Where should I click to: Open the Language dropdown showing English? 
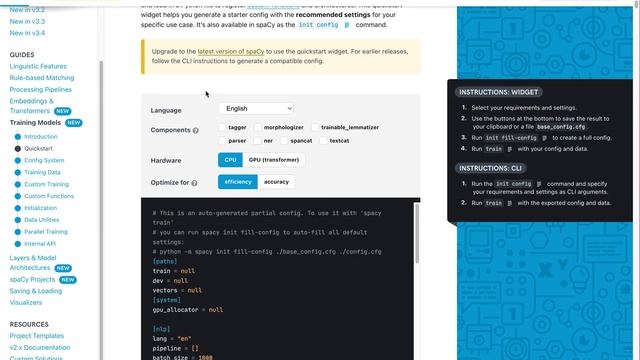[x=256, y=109]
